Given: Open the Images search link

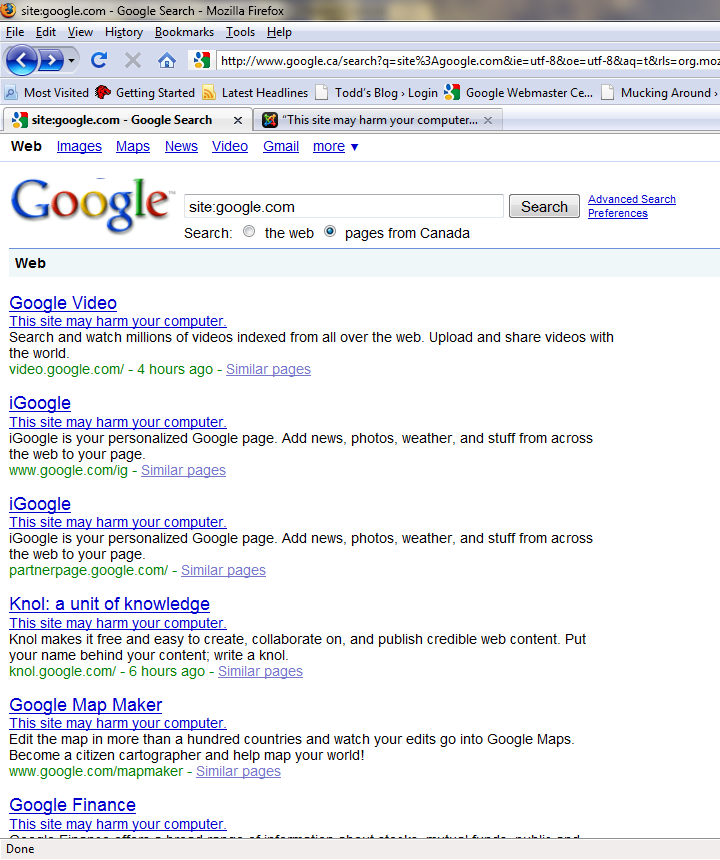Looking at the screenshot, I should 79,146.
